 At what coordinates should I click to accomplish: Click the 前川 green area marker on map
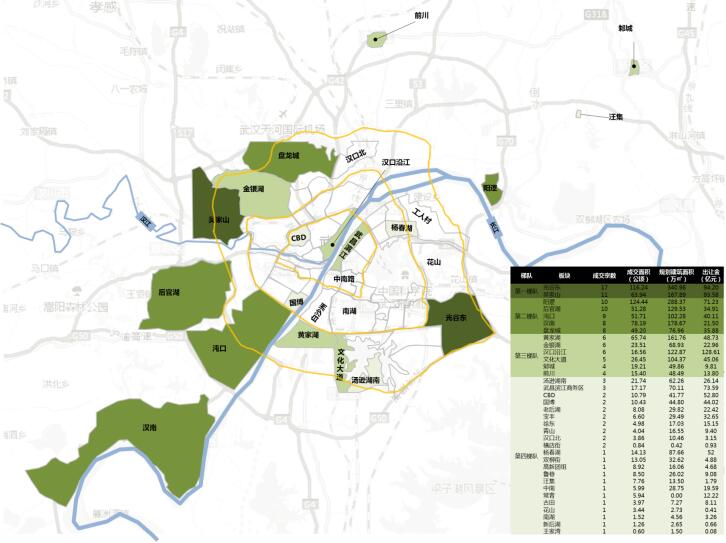coord(376,41)
